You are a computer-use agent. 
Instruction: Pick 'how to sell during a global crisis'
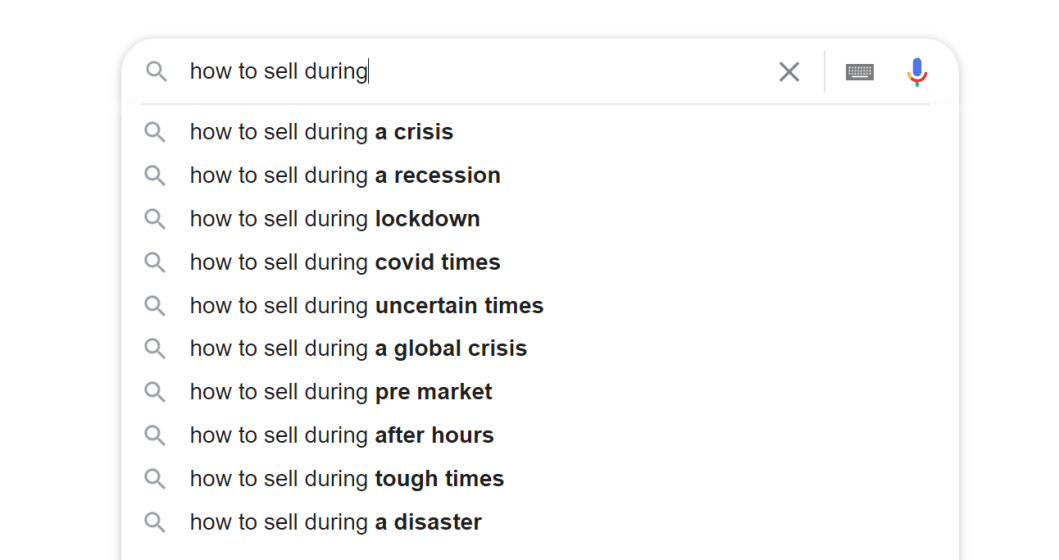click(x=540, y=349)
